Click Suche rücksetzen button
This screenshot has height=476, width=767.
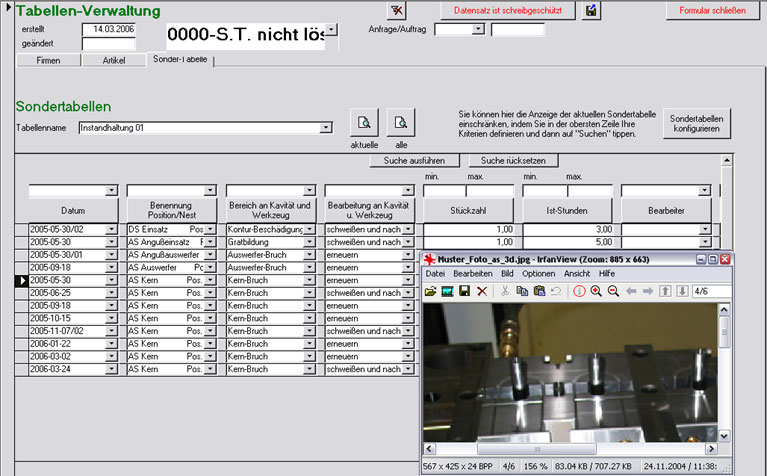pos(513,160)
